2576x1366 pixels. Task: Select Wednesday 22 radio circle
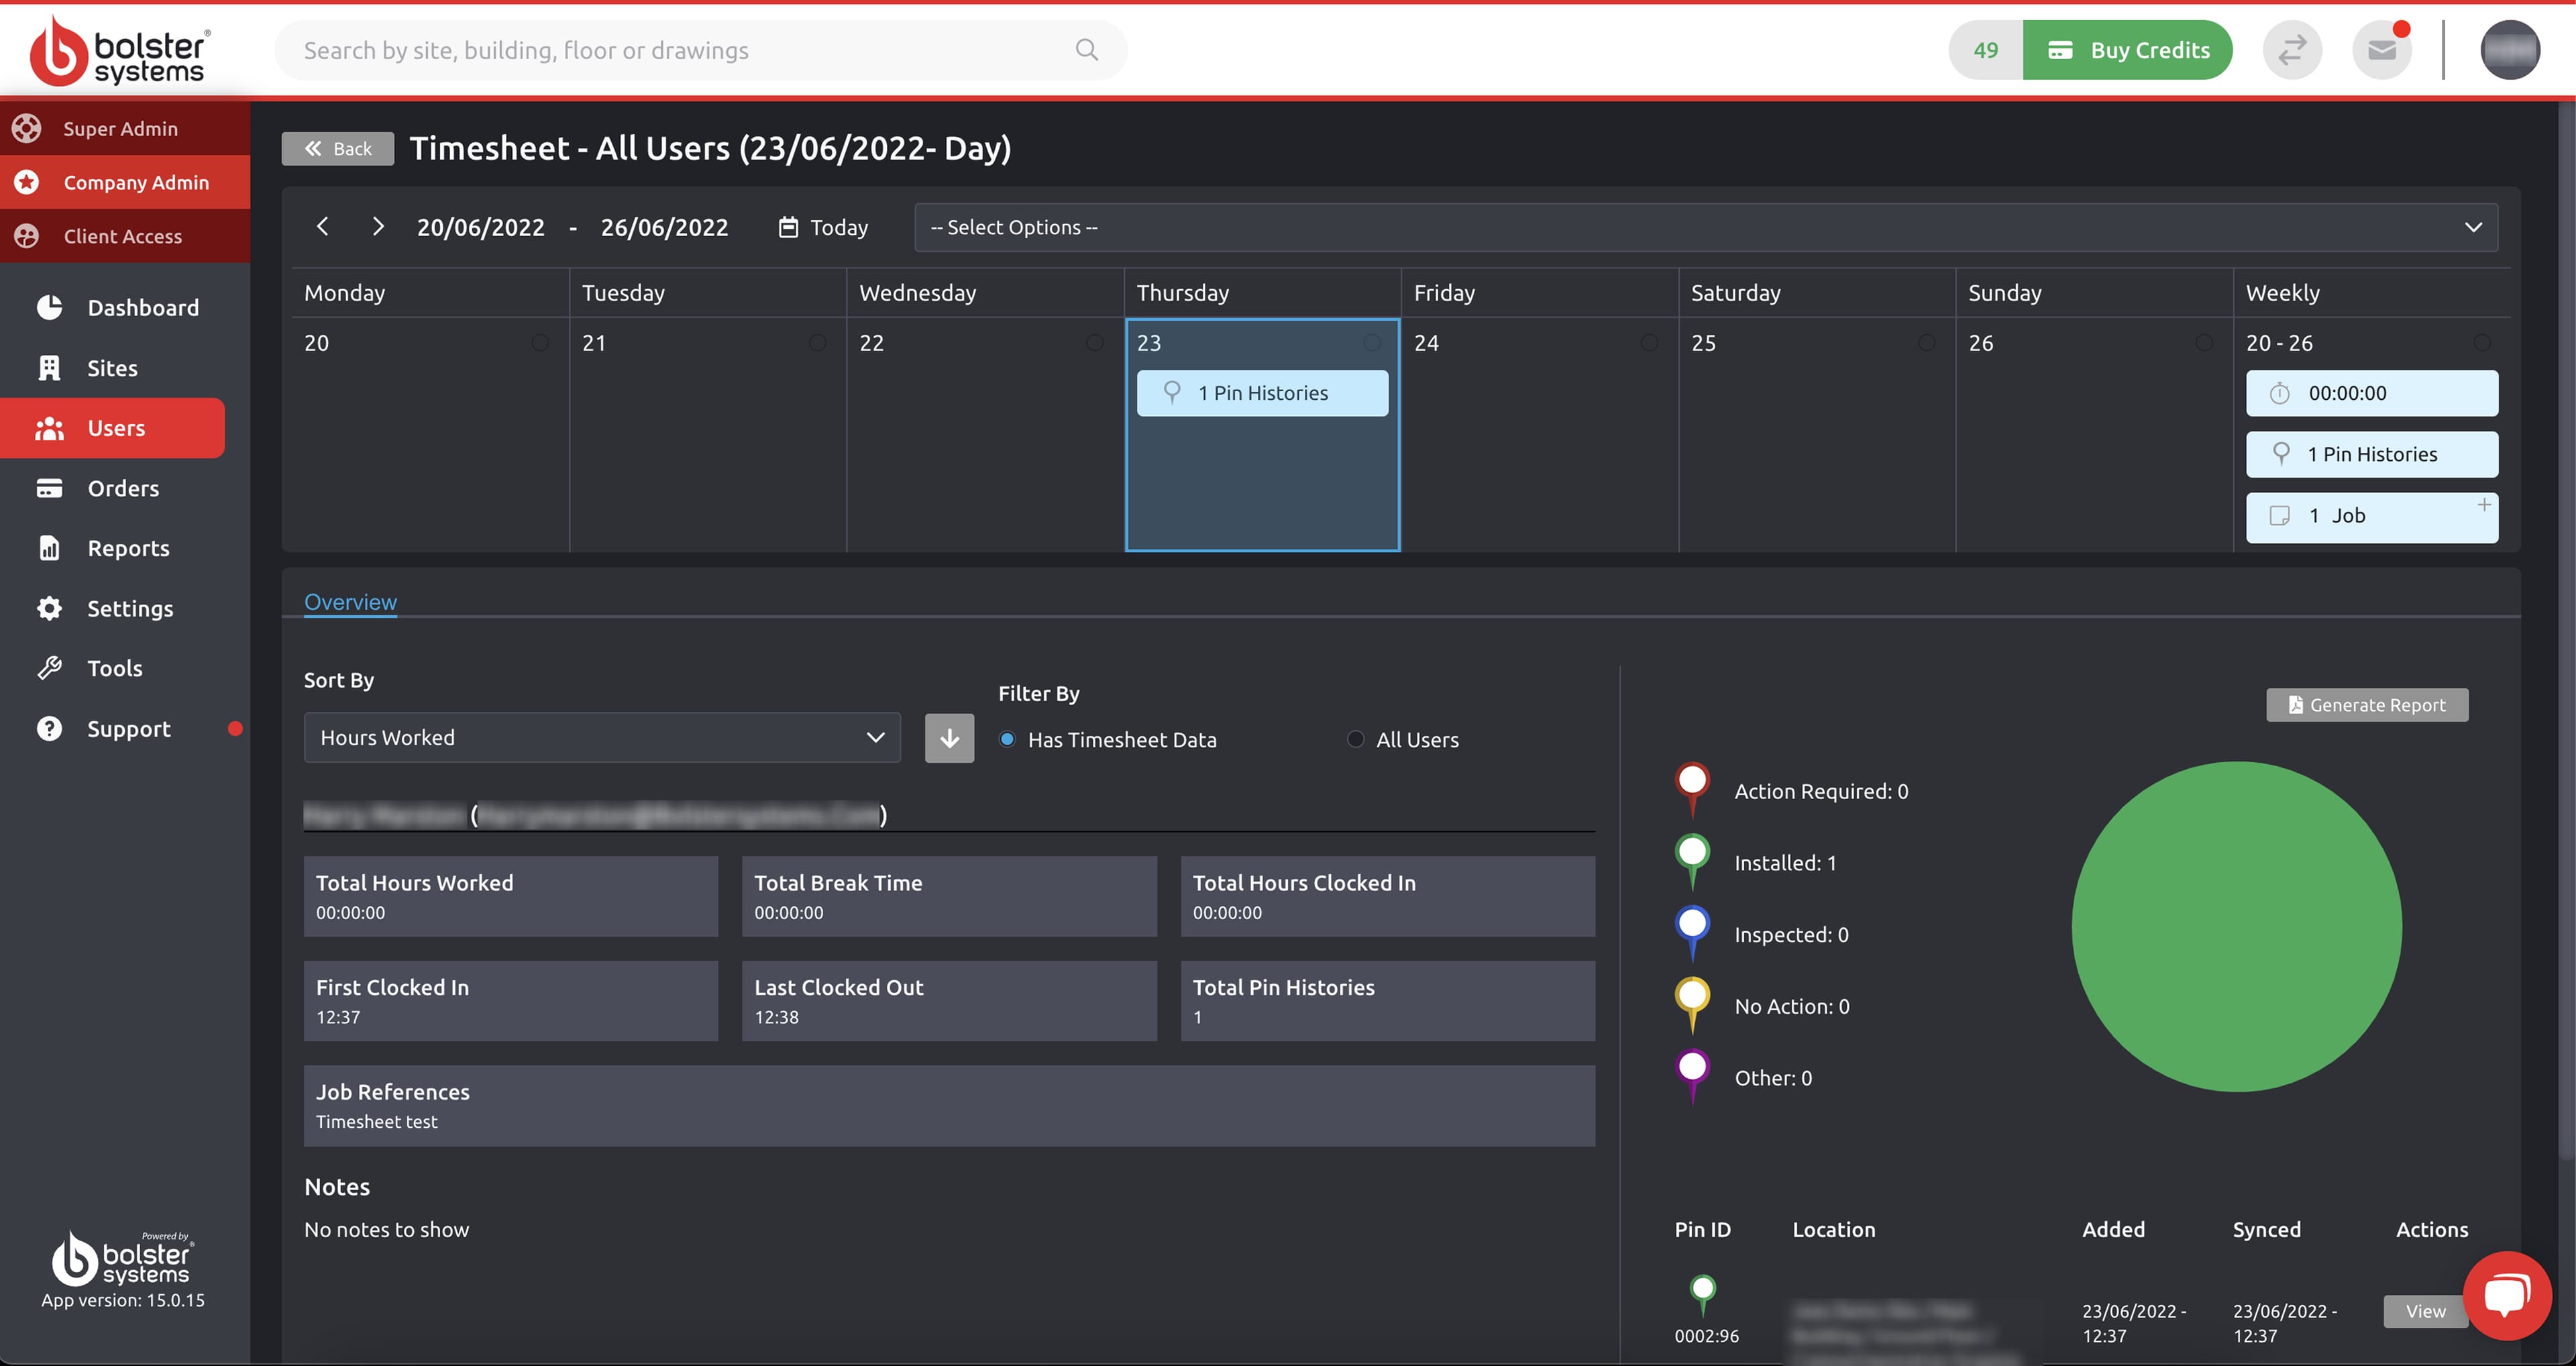[1095, 343]
